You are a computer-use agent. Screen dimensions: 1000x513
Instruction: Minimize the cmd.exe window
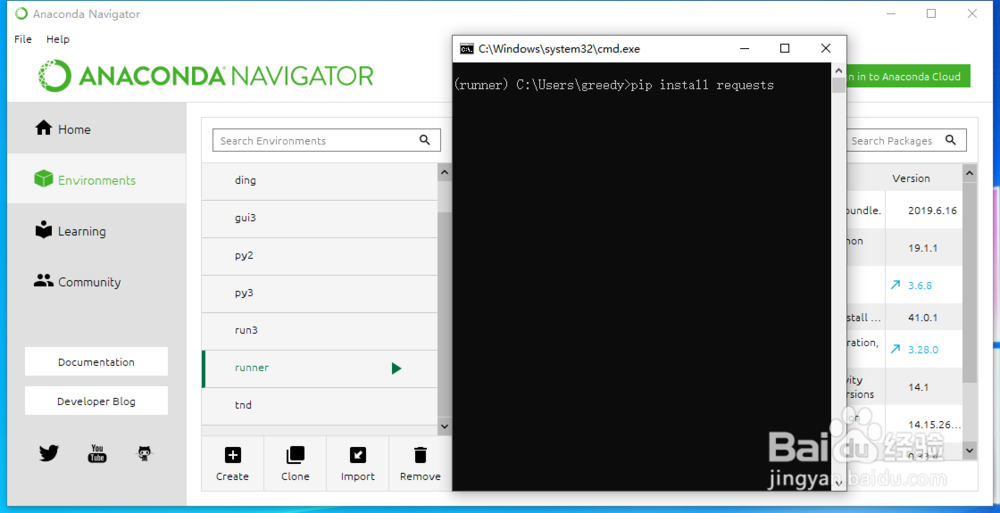(x=744, y=49)
